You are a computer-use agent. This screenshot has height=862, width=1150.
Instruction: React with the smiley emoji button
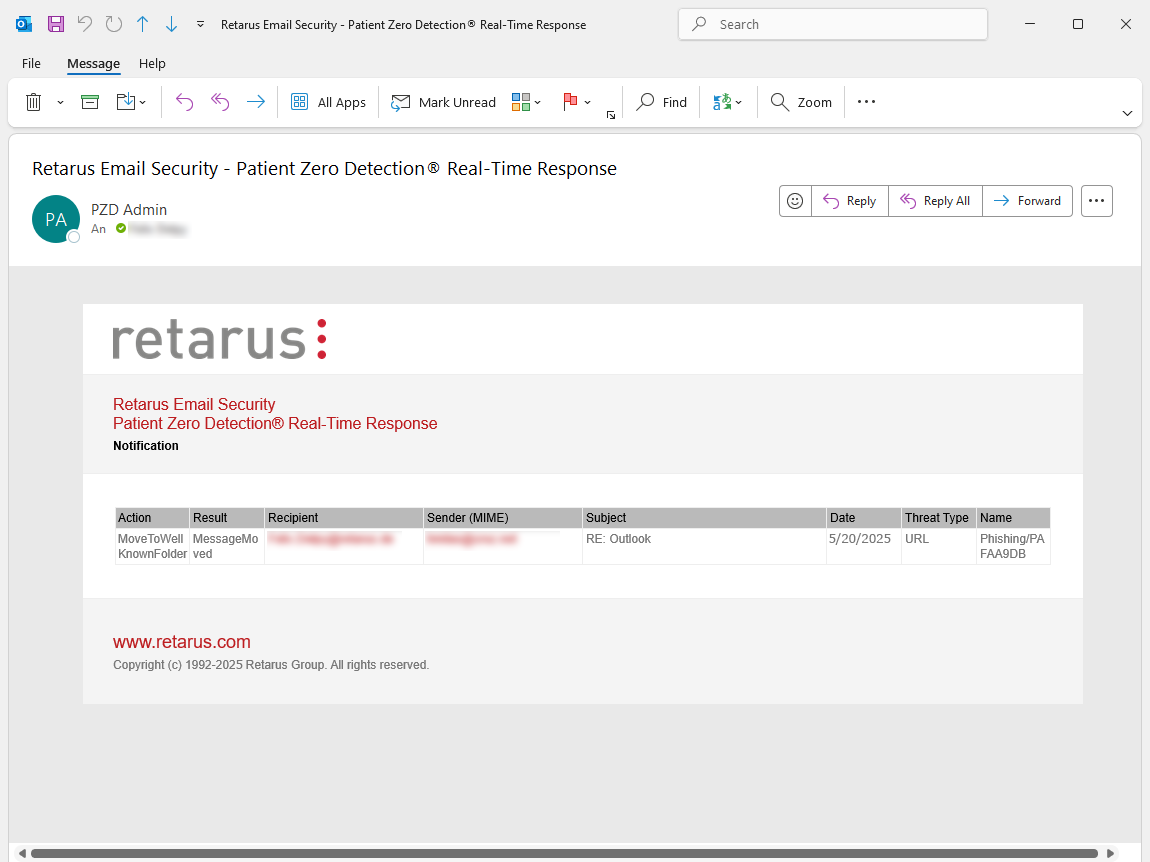click(x=795, y=201)
